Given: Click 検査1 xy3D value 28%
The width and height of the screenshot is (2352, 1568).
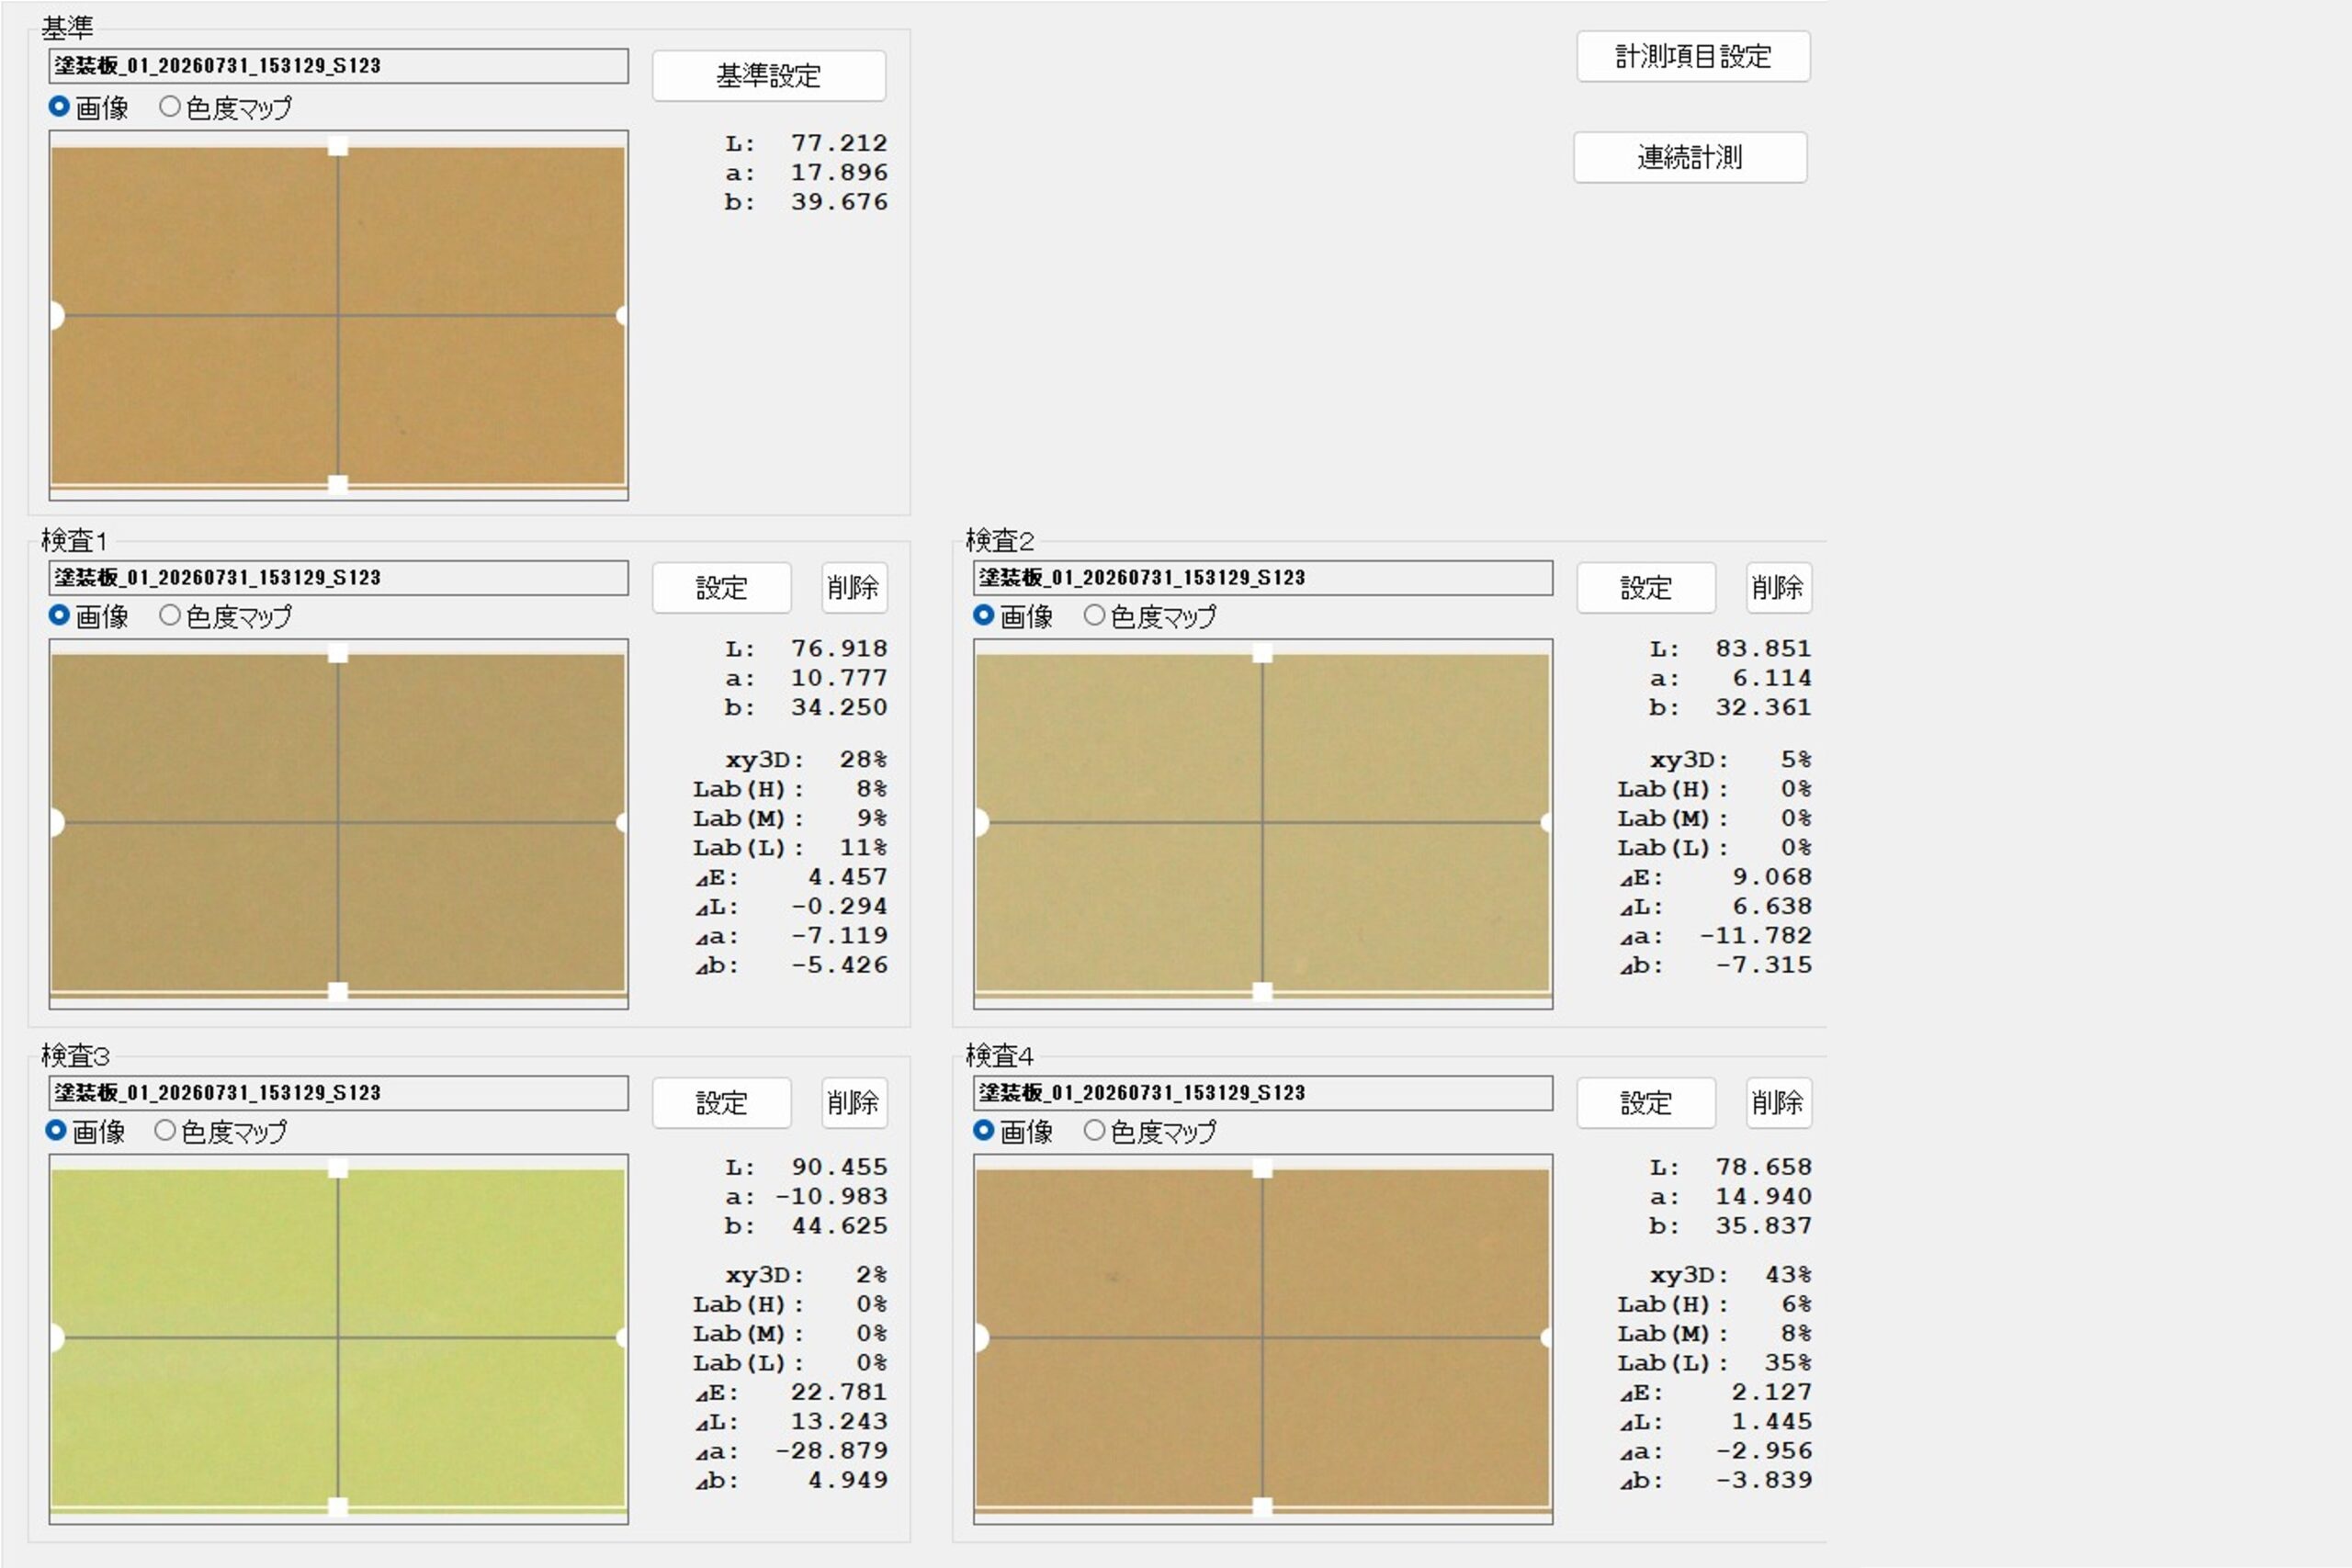Looking at the screenshot, I should pos(863,759).
